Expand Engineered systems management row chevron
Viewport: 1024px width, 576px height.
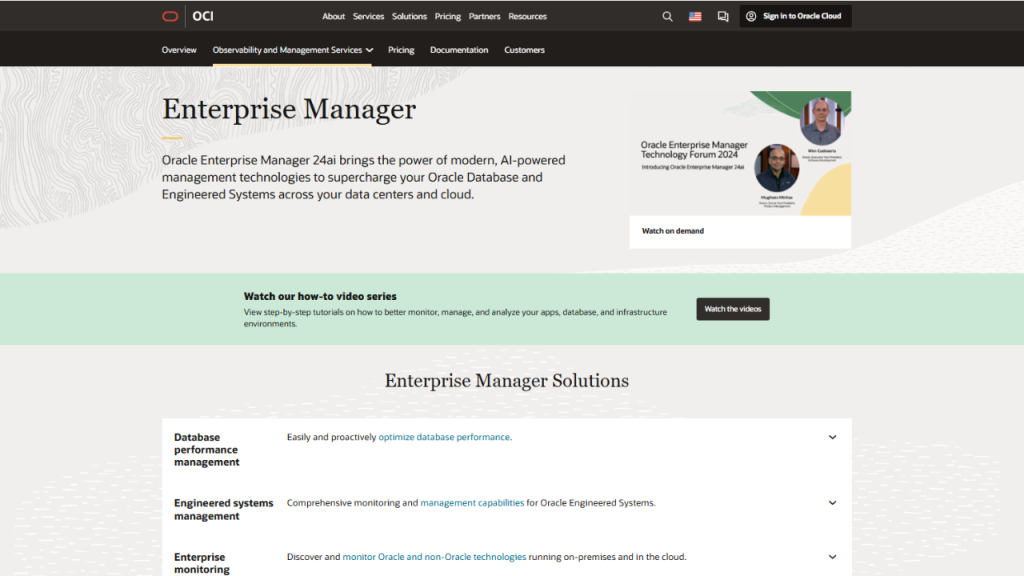pos(832,503)
